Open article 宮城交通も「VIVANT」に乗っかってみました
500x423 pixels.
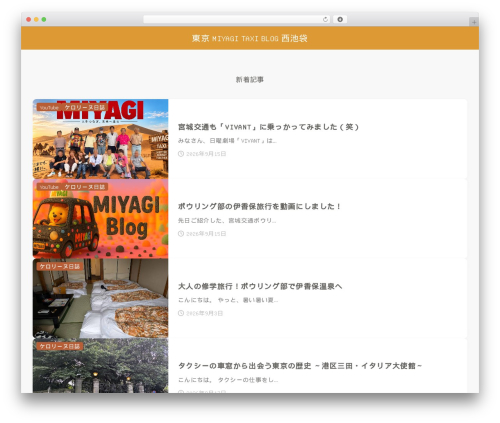click(x=268, y=127)
